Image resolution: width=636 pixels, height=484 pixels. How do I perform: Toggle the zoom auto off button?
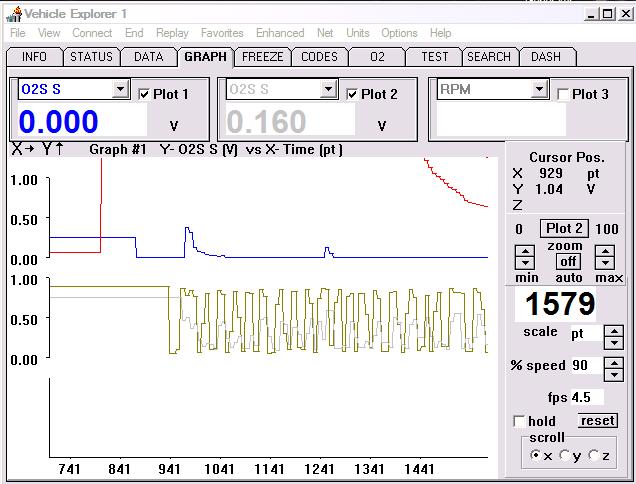tap(567, 261)
